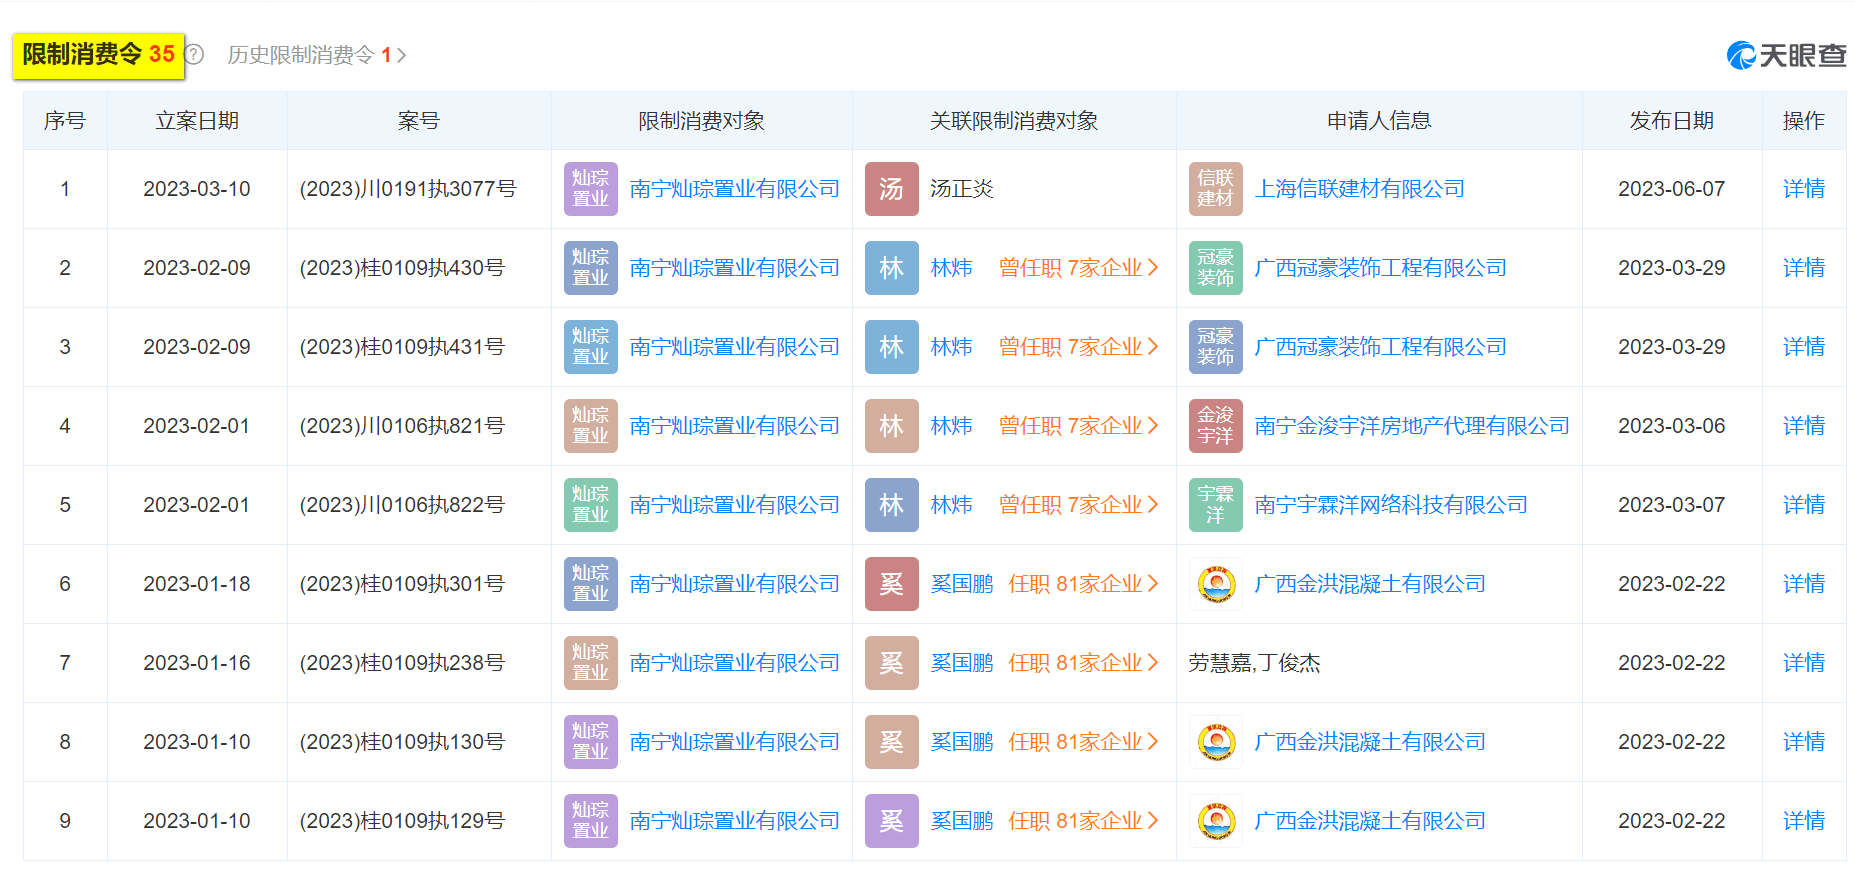
Task: Open 详情 for case 桂0109执301号
Action: tap(1804, 584)
